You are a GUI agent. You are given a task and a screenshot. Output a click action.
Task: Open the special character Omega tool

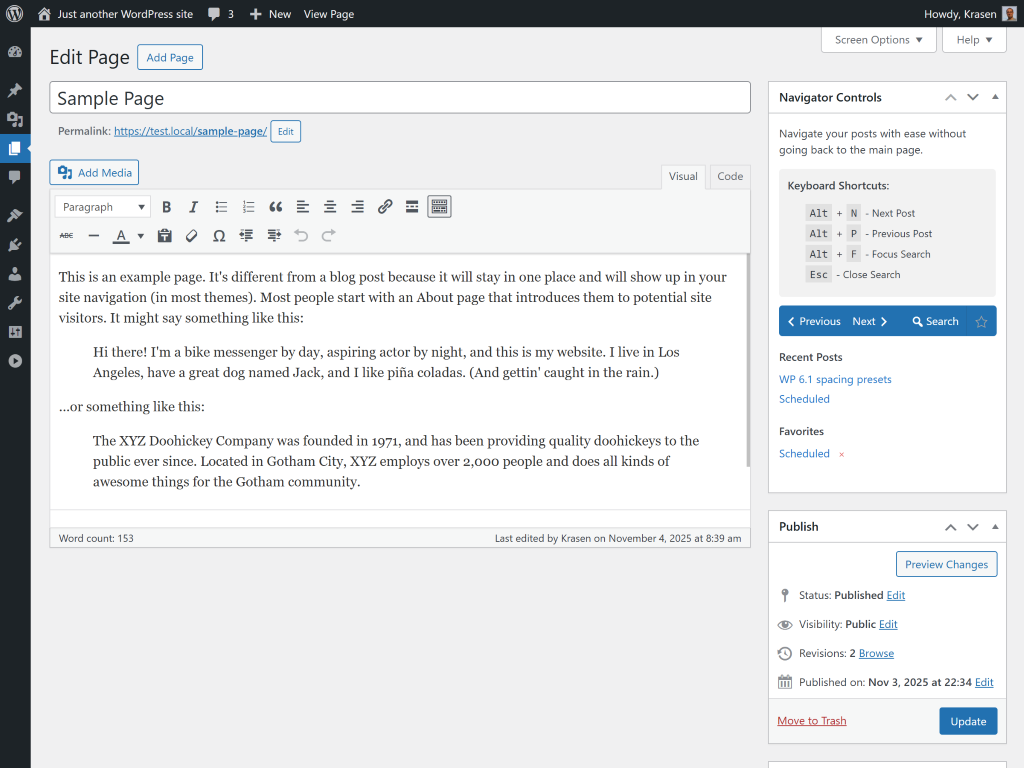tap(219, 236)
